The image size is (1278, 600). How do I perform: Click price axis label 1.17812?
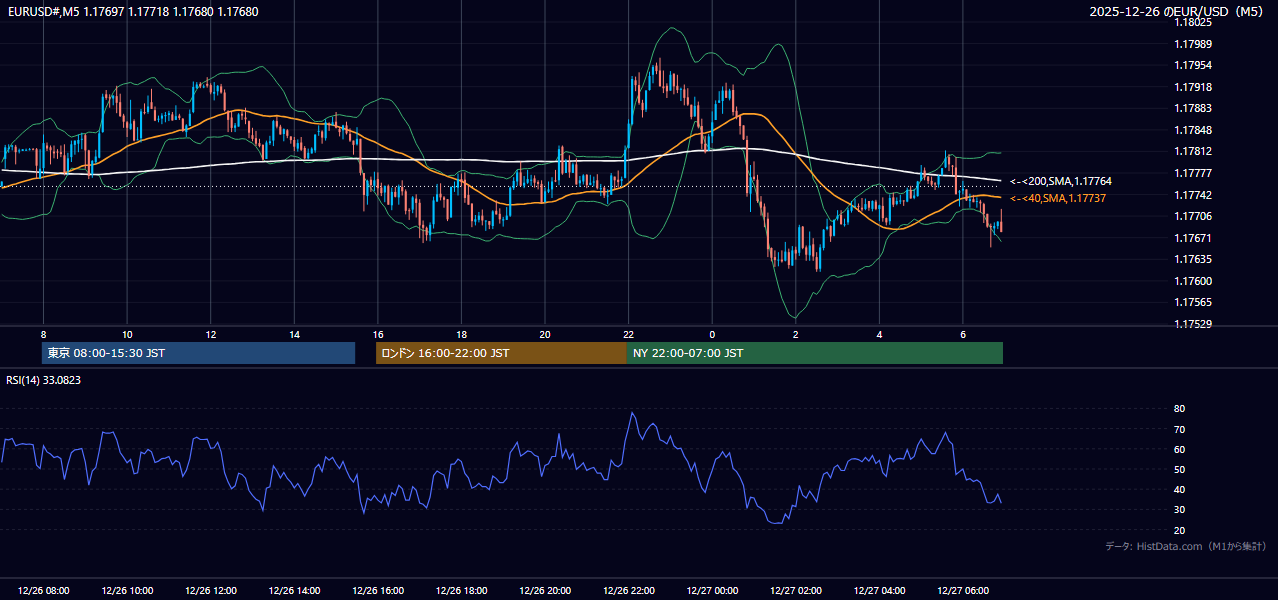(x=1192, y=151)
